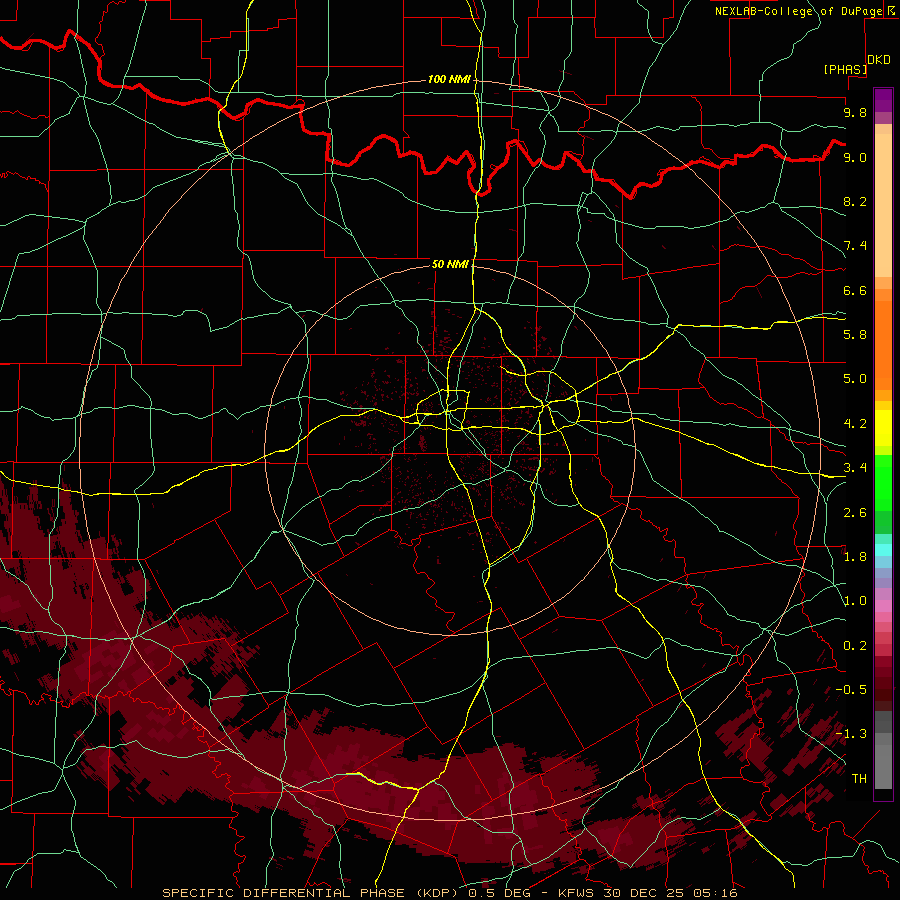Select the 100 NMI range ring label

[x=449, y=79]
